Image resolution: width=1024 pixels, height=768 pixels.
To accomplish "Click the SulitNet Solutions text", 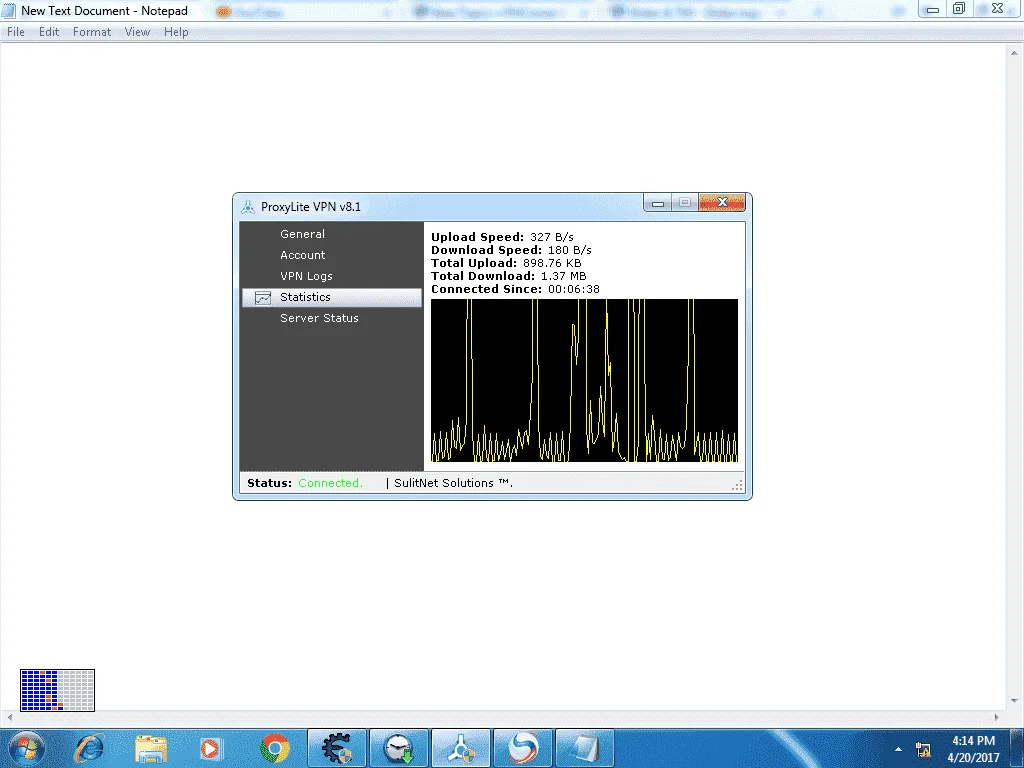I will point(453,483).
